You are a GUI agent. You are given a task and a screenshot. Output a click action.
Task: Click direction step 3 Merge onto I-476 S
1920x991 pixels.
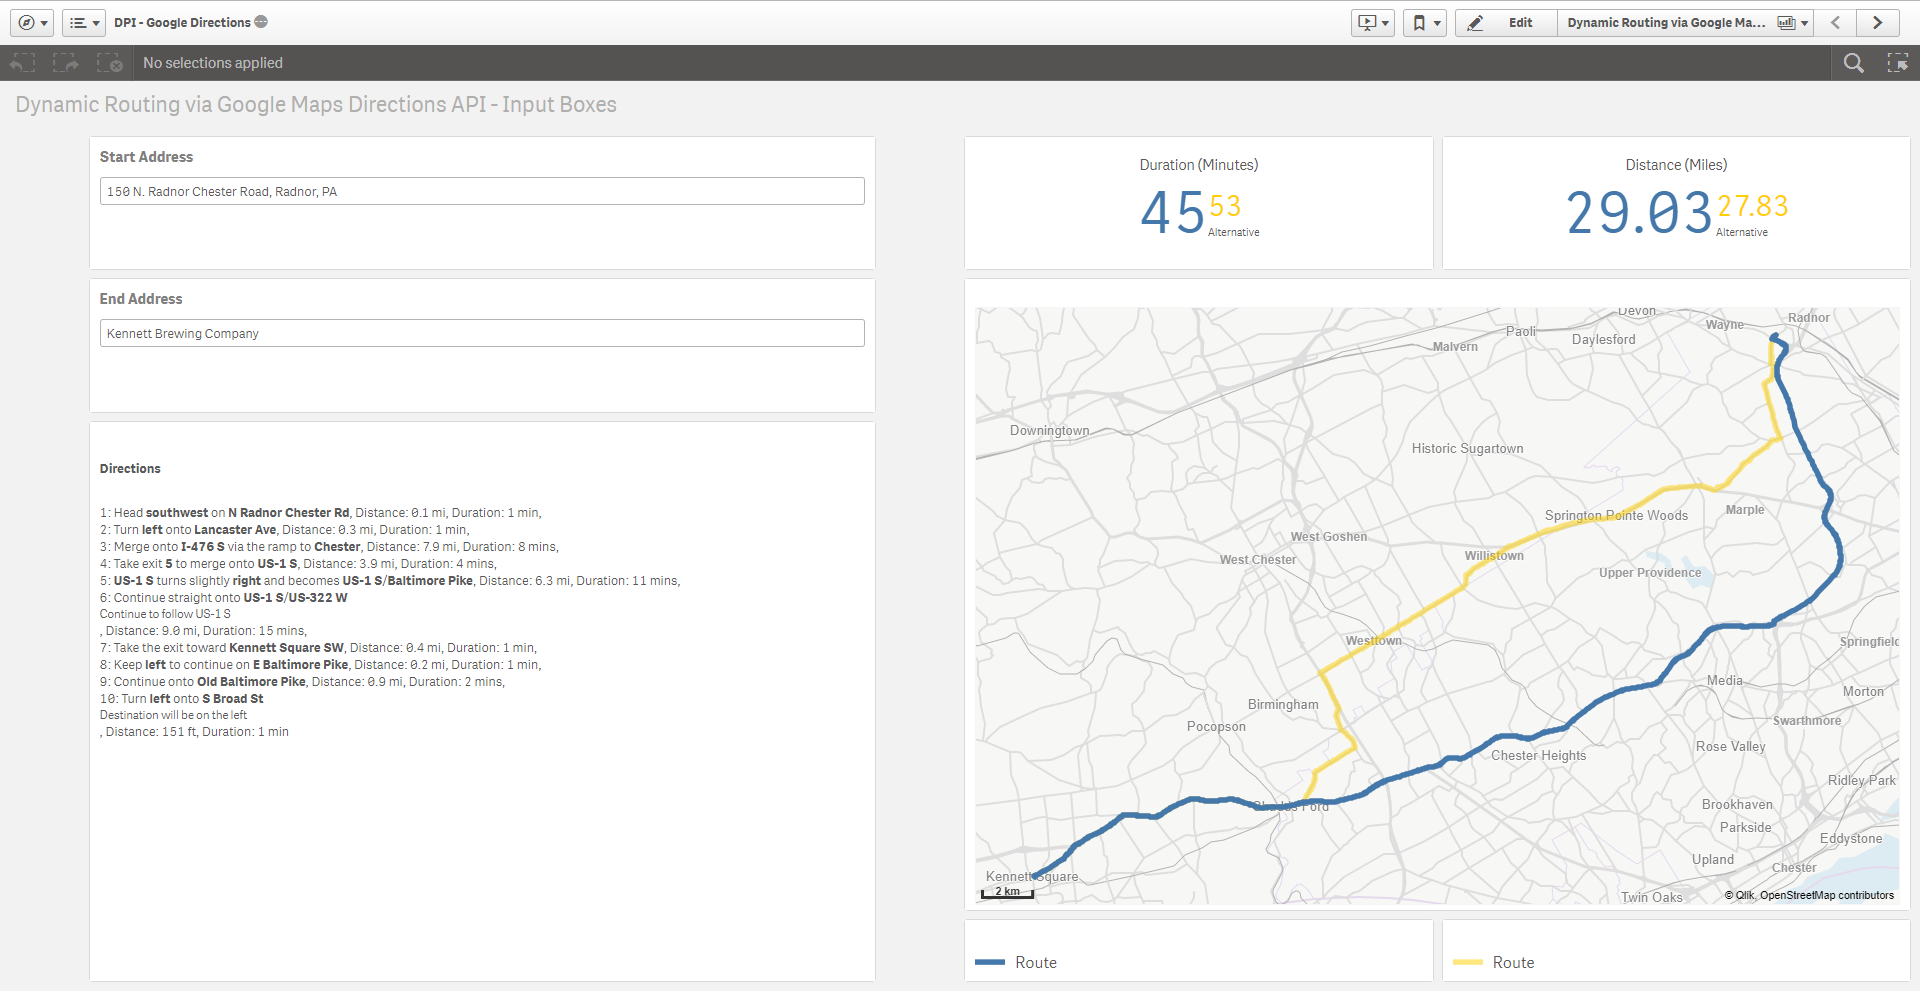[329, 547]
